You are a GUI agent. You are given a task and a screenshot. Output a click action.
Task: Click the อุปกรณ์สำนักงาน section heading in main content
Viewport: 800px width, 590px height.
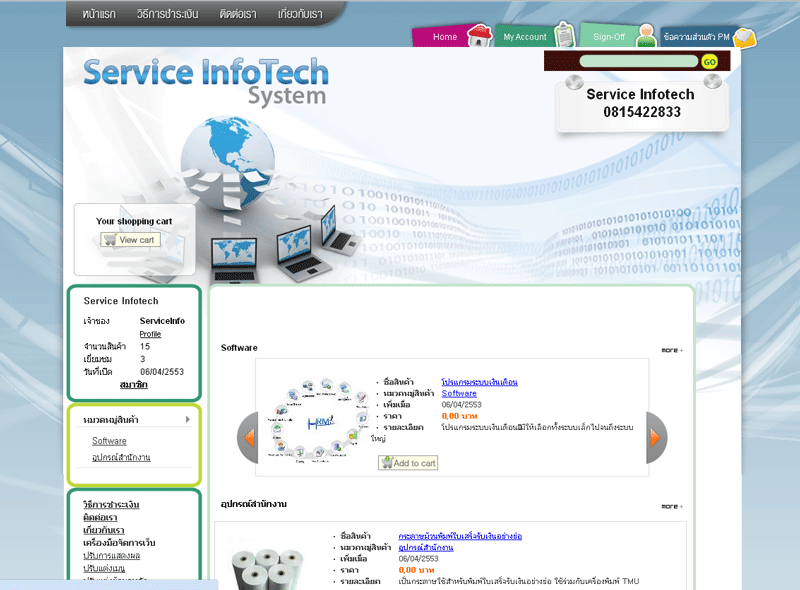(x=254, y=504)
